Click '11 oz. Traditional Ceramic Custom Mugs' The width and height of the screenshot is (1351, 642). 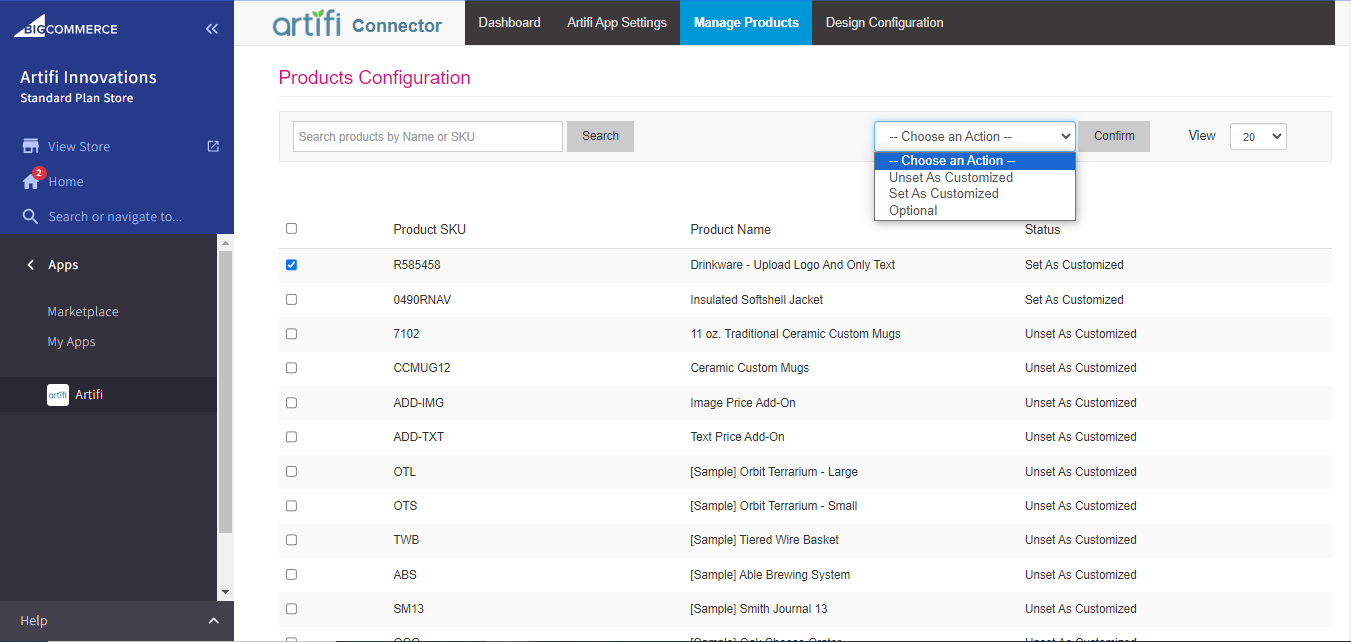pos(796,333)
